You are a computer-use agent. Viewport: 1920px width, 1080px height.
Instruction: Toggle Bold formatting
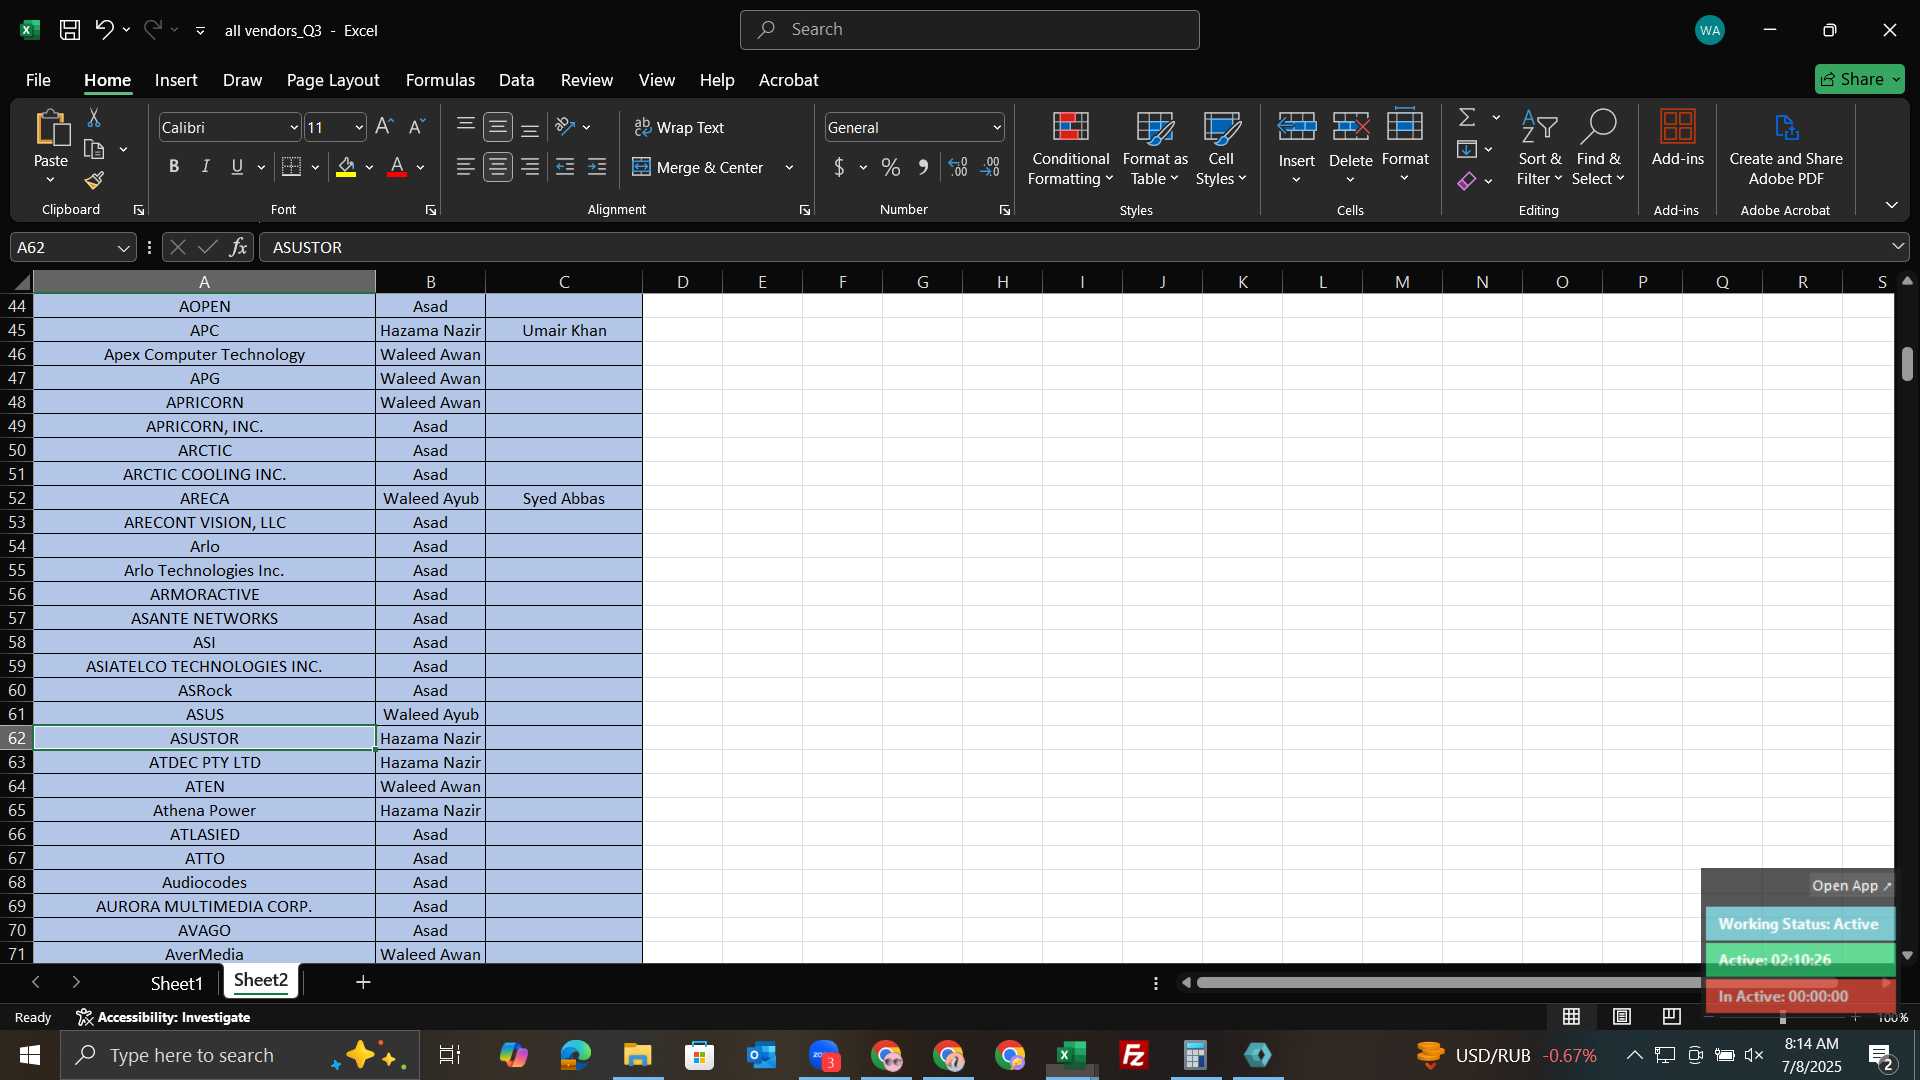pos(174,167)
